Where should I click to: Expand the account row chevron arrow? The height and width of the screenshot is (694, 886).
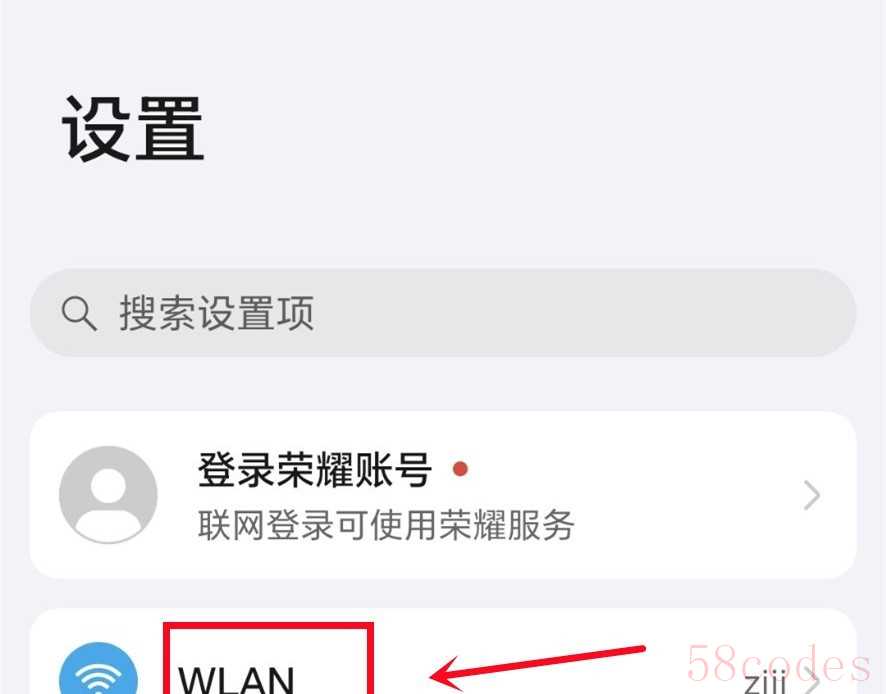click(x=812, y=495)
